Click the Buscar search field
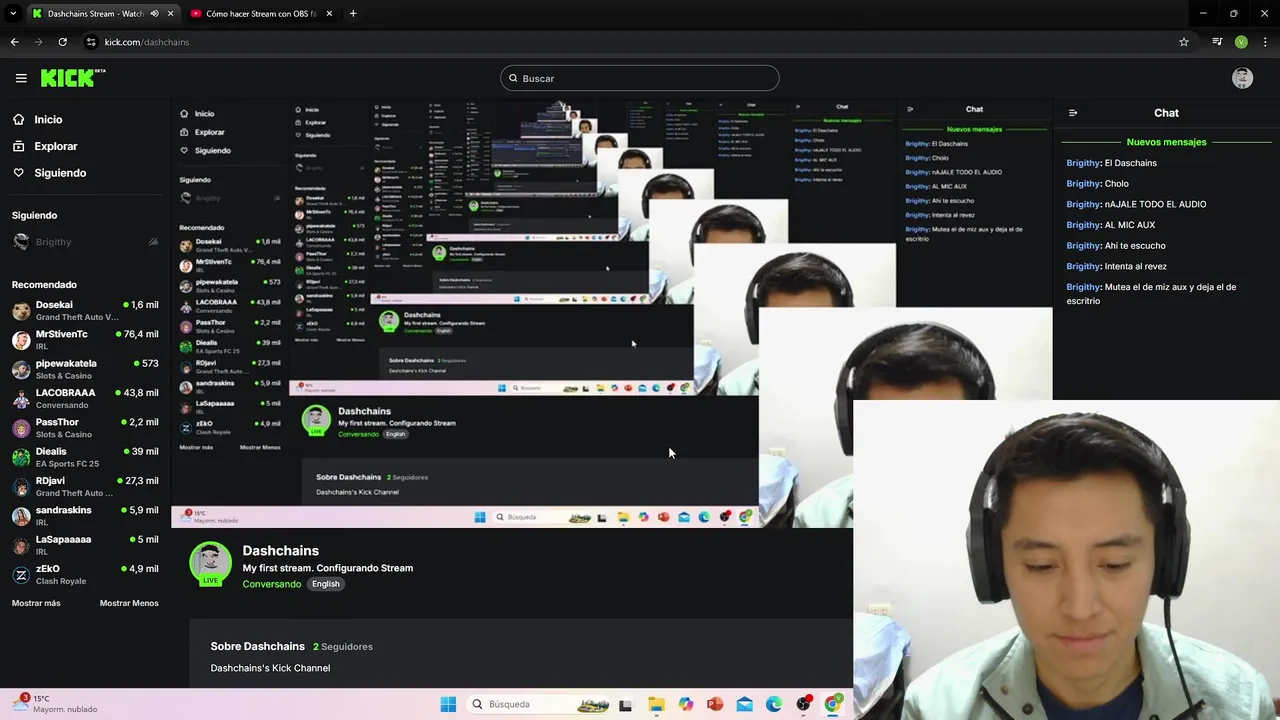Viewport: 1280px width, 720px height. (640, 78)
